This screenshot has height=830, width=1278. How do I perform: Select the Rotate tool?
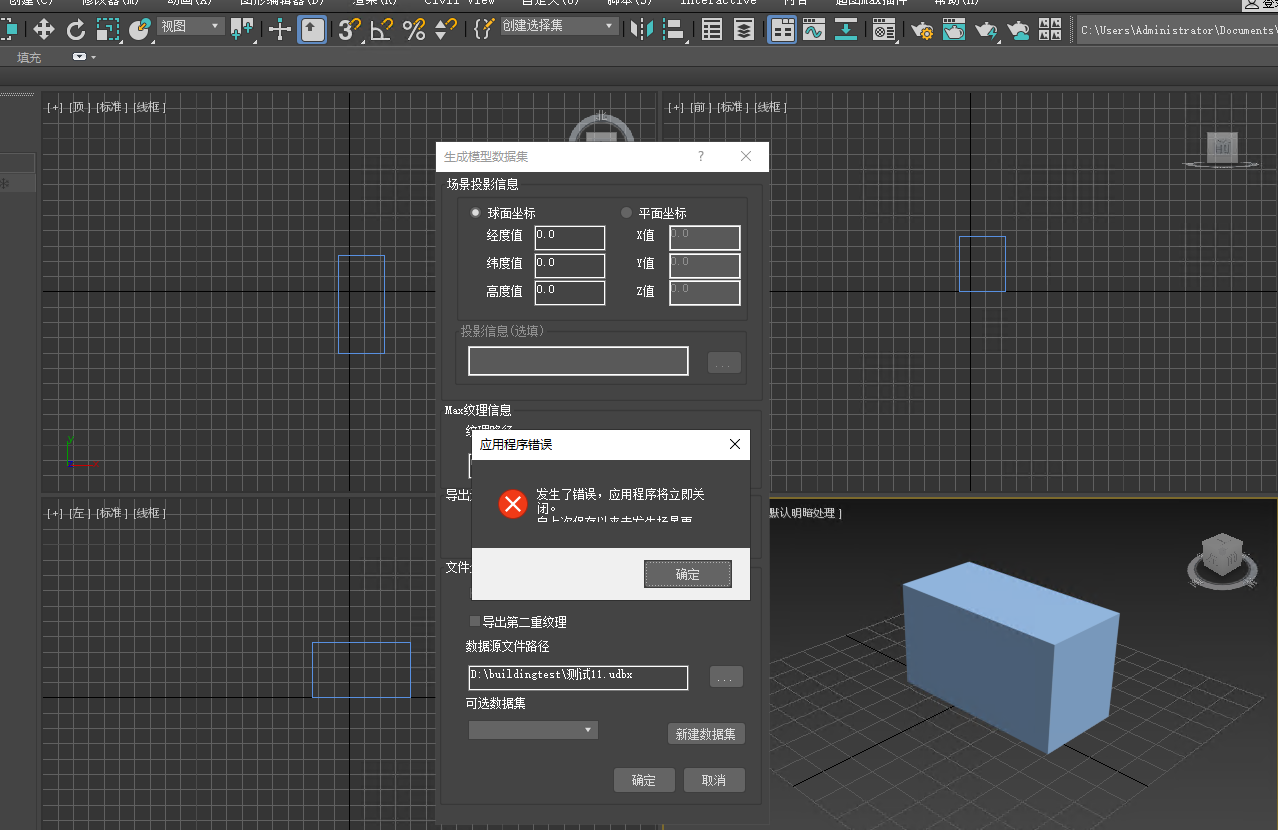pos(76,29)
